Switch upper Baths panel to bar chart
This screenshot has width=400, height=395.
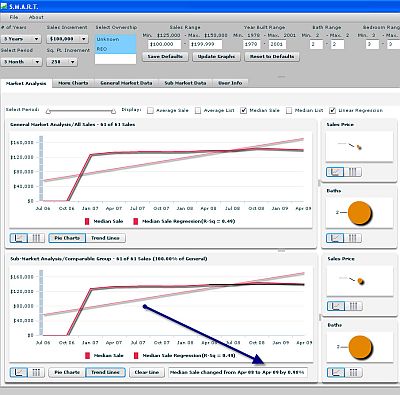352,238
